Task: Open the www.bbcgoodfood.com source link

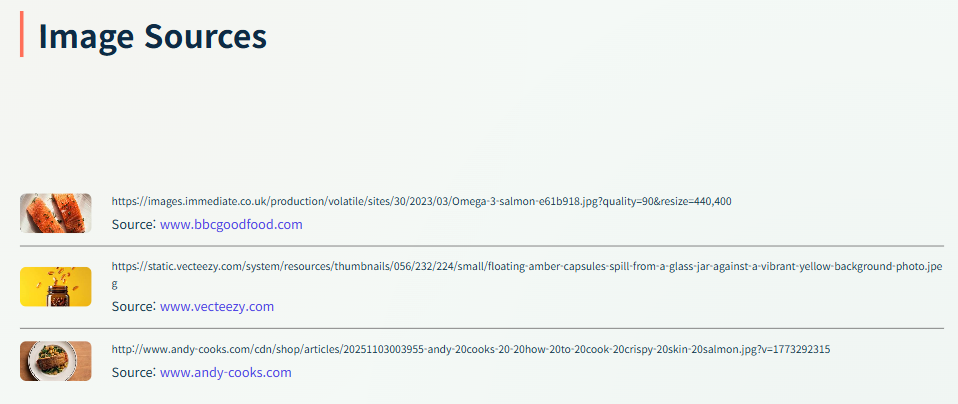Action: click(231, 224)
